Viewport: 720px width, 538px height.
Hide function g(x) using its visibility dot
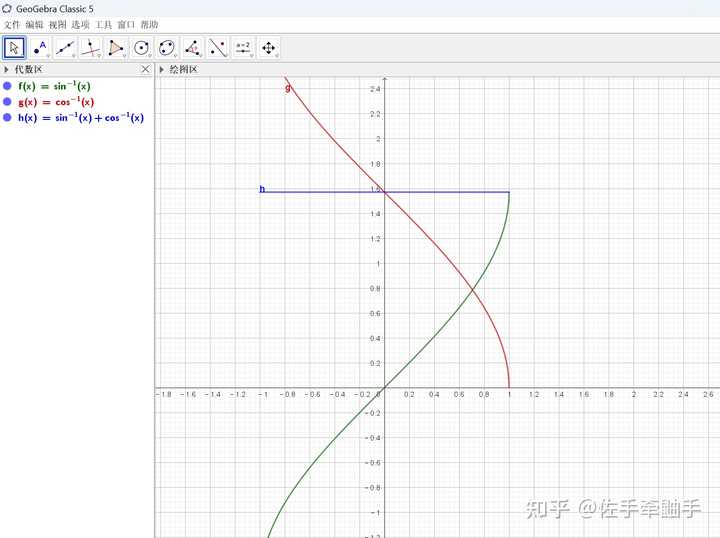pyautogui.click(x=7, y=101)
